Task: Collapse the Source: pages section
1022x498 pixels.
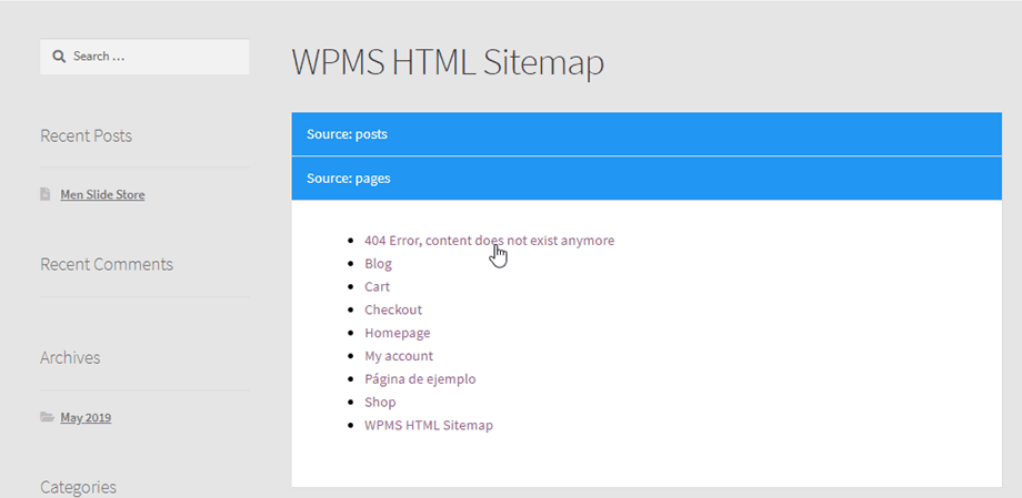Action: (645, 178)
